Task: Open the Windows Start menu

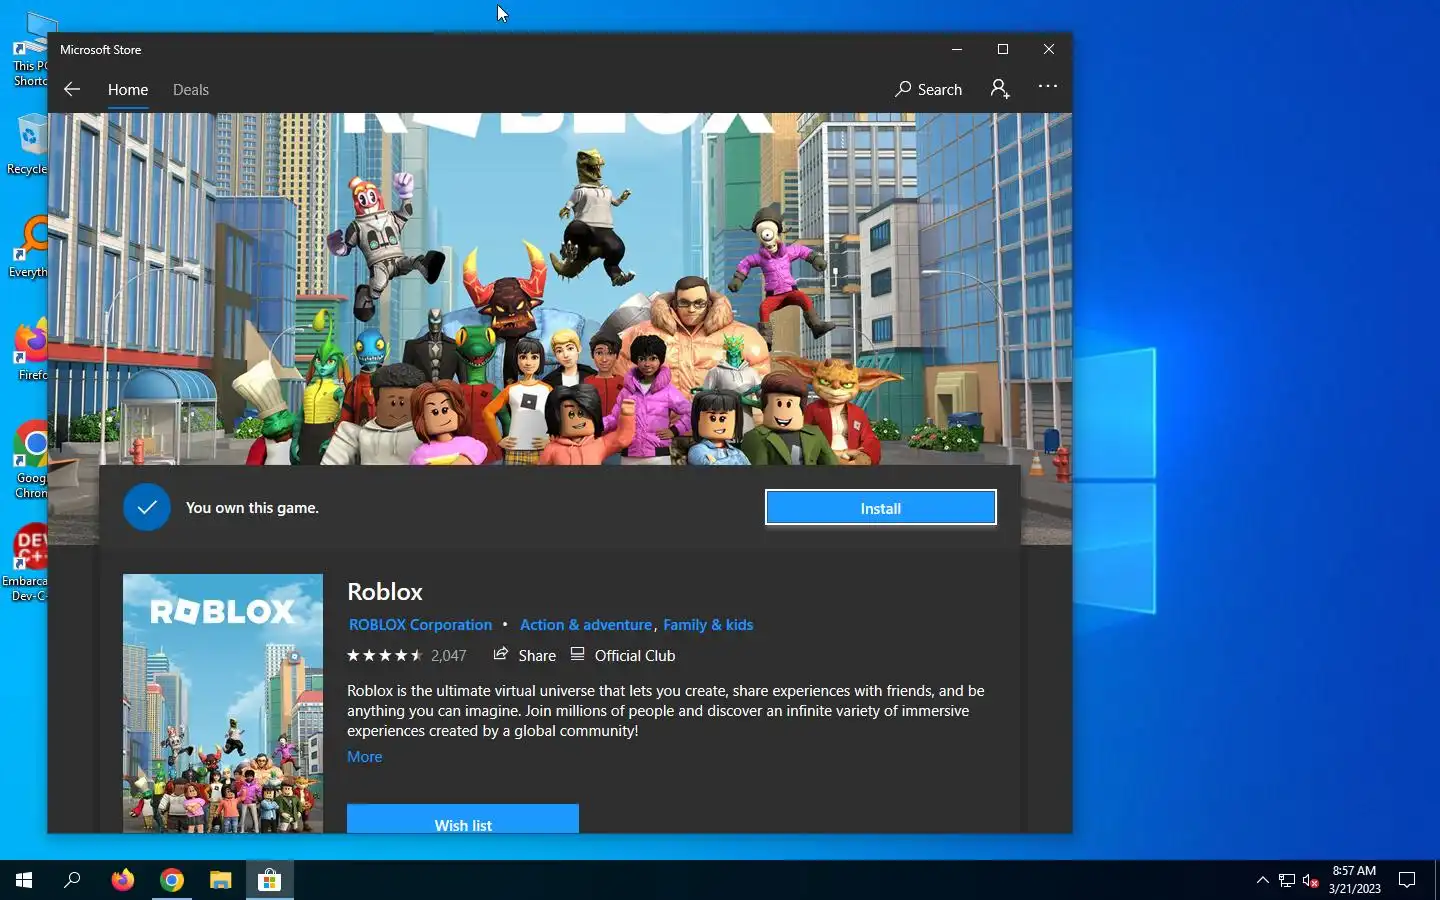Action: coord(24,880)
